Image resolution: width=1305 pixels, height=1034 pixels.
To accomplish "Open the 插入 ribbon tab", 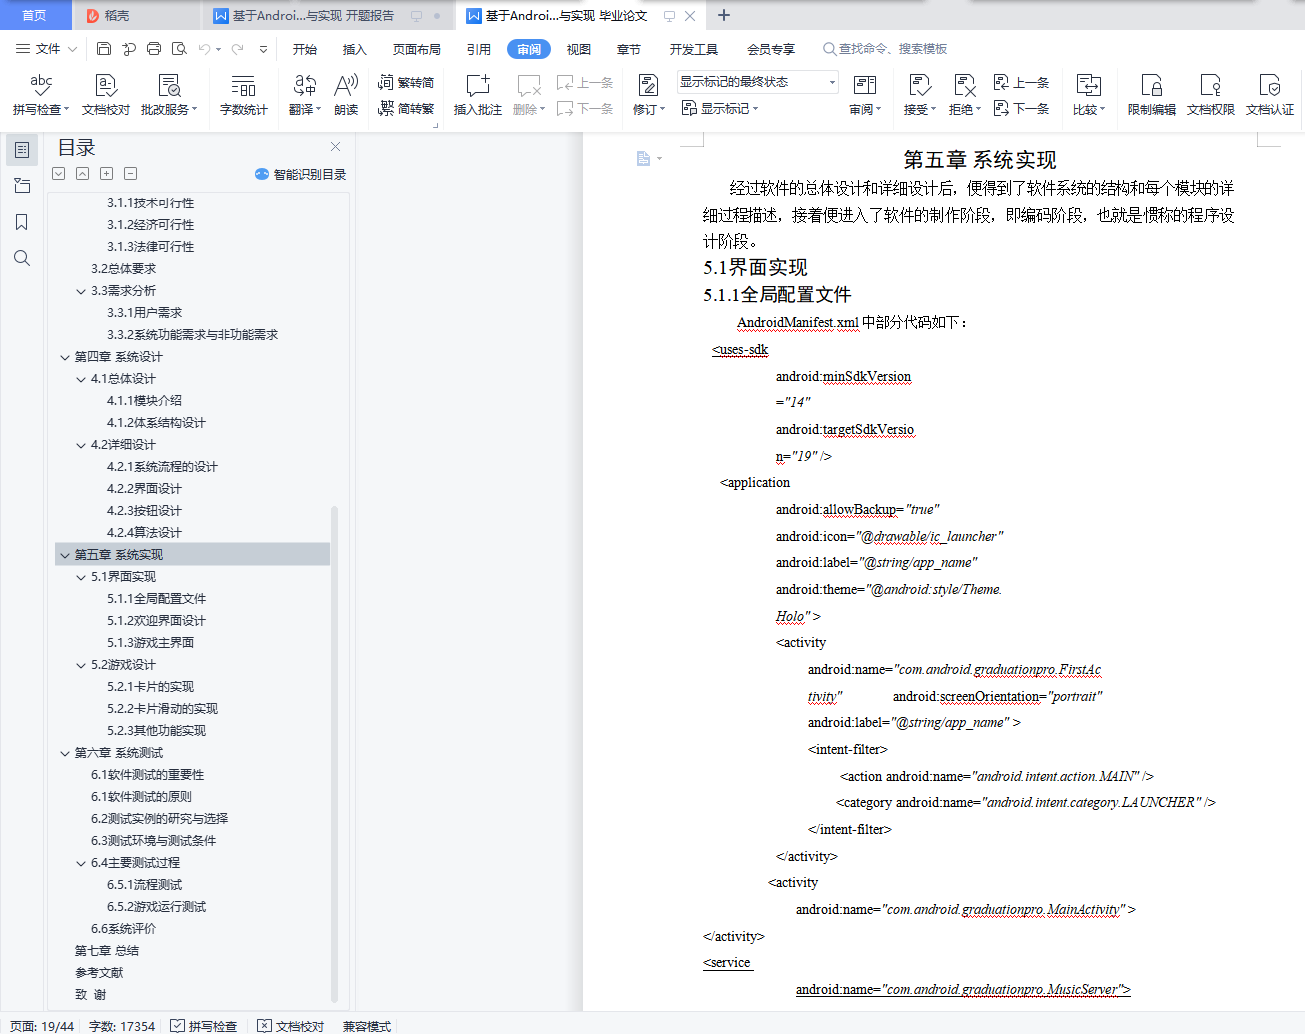I will pyautogui.click(x=355, y=49).
